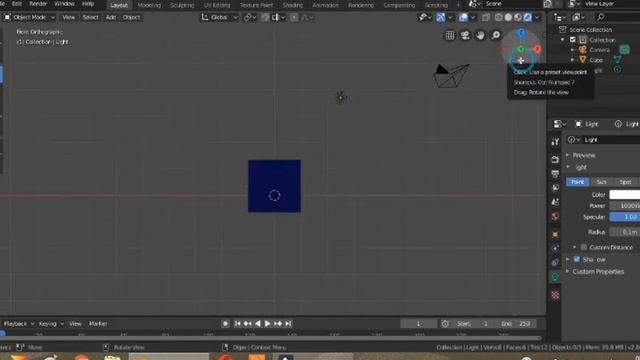Select wireframe viewport shading
This screenshot has height=360, width=640.
pos(498,17)
